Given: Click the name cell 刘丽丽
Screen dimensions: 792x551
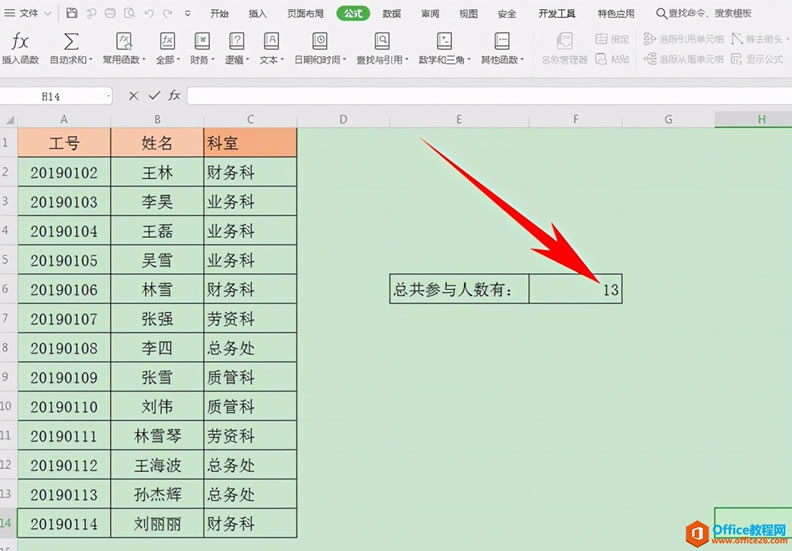Looking at the screenshot, I should tap(157, 523).
